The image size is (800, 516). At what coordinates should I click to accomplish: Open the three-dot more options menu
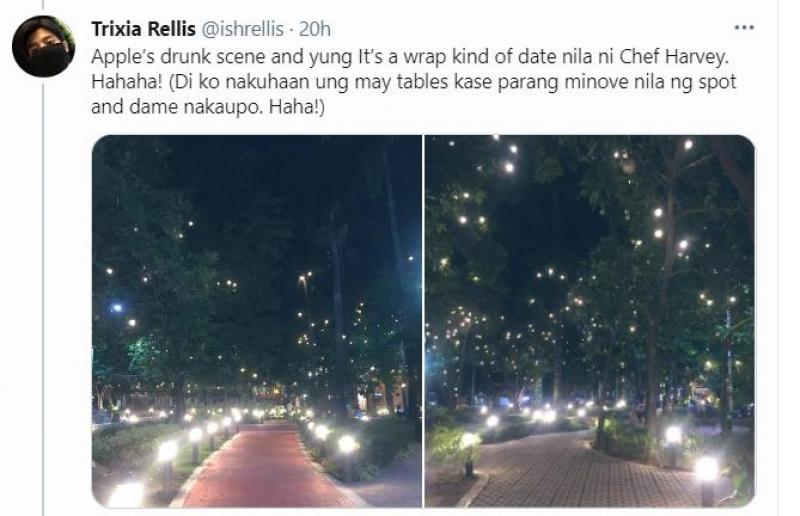tap(744, 28)
